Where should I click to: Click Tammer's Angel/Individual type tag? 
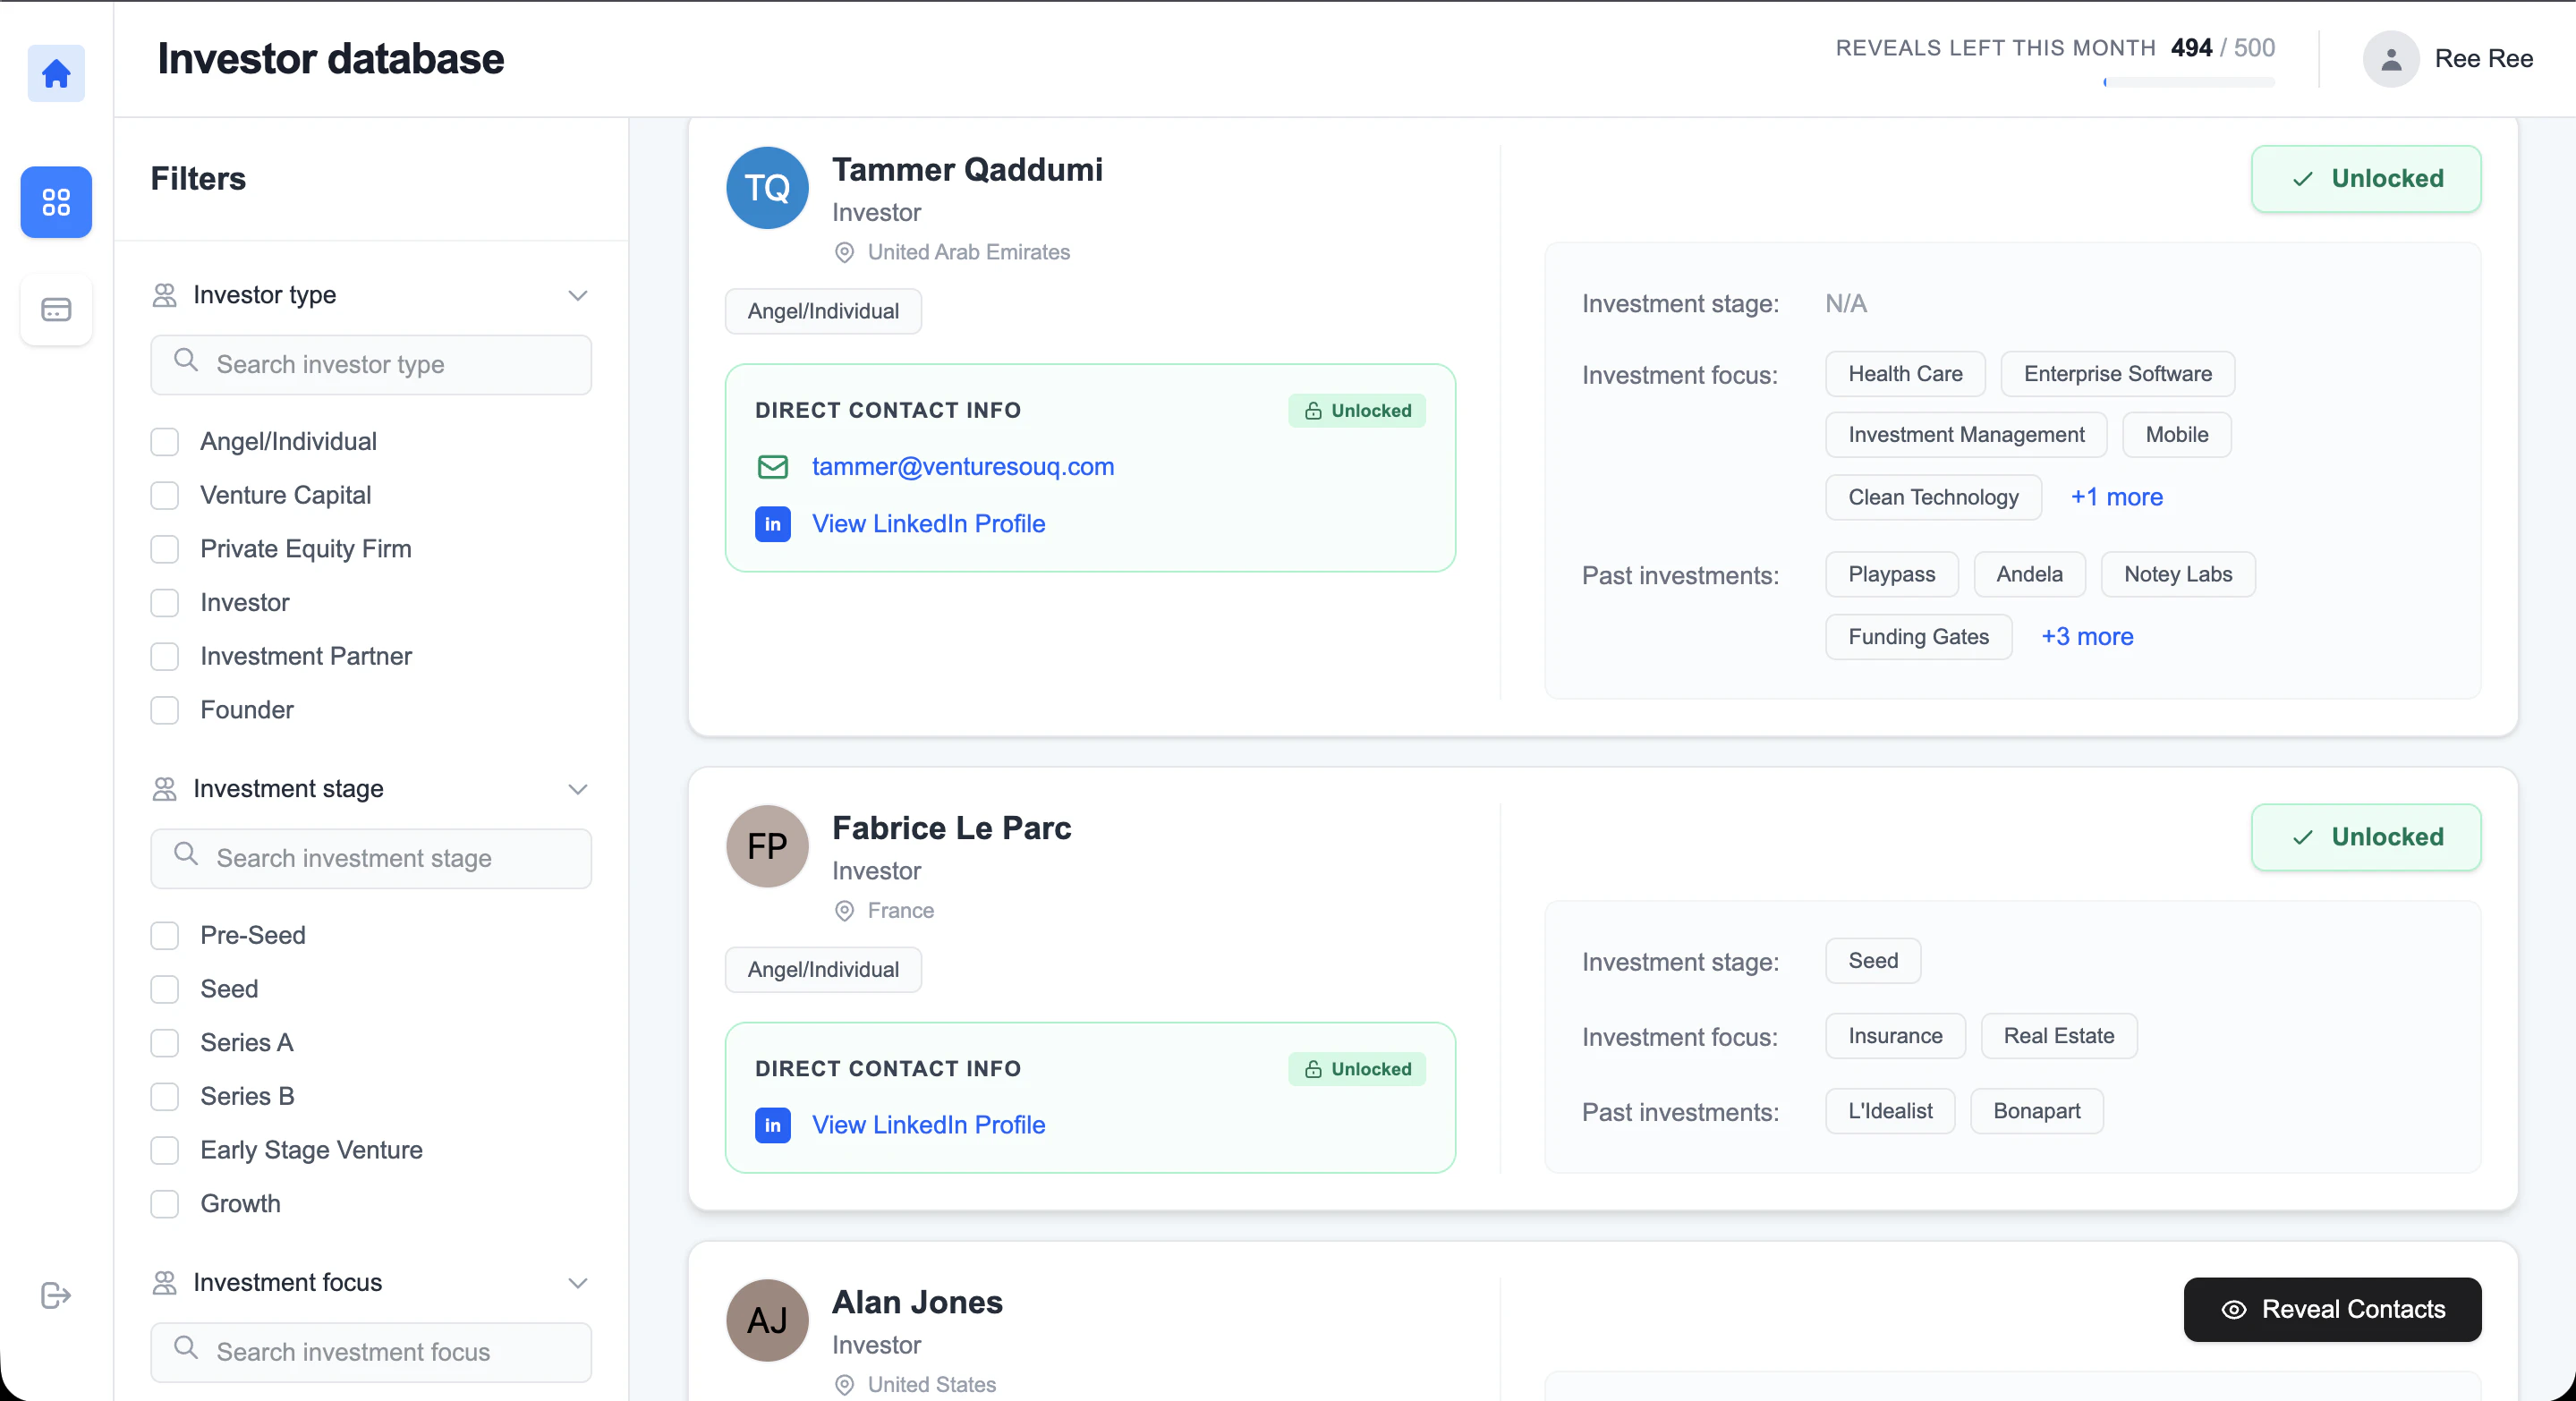pos(823,312)
